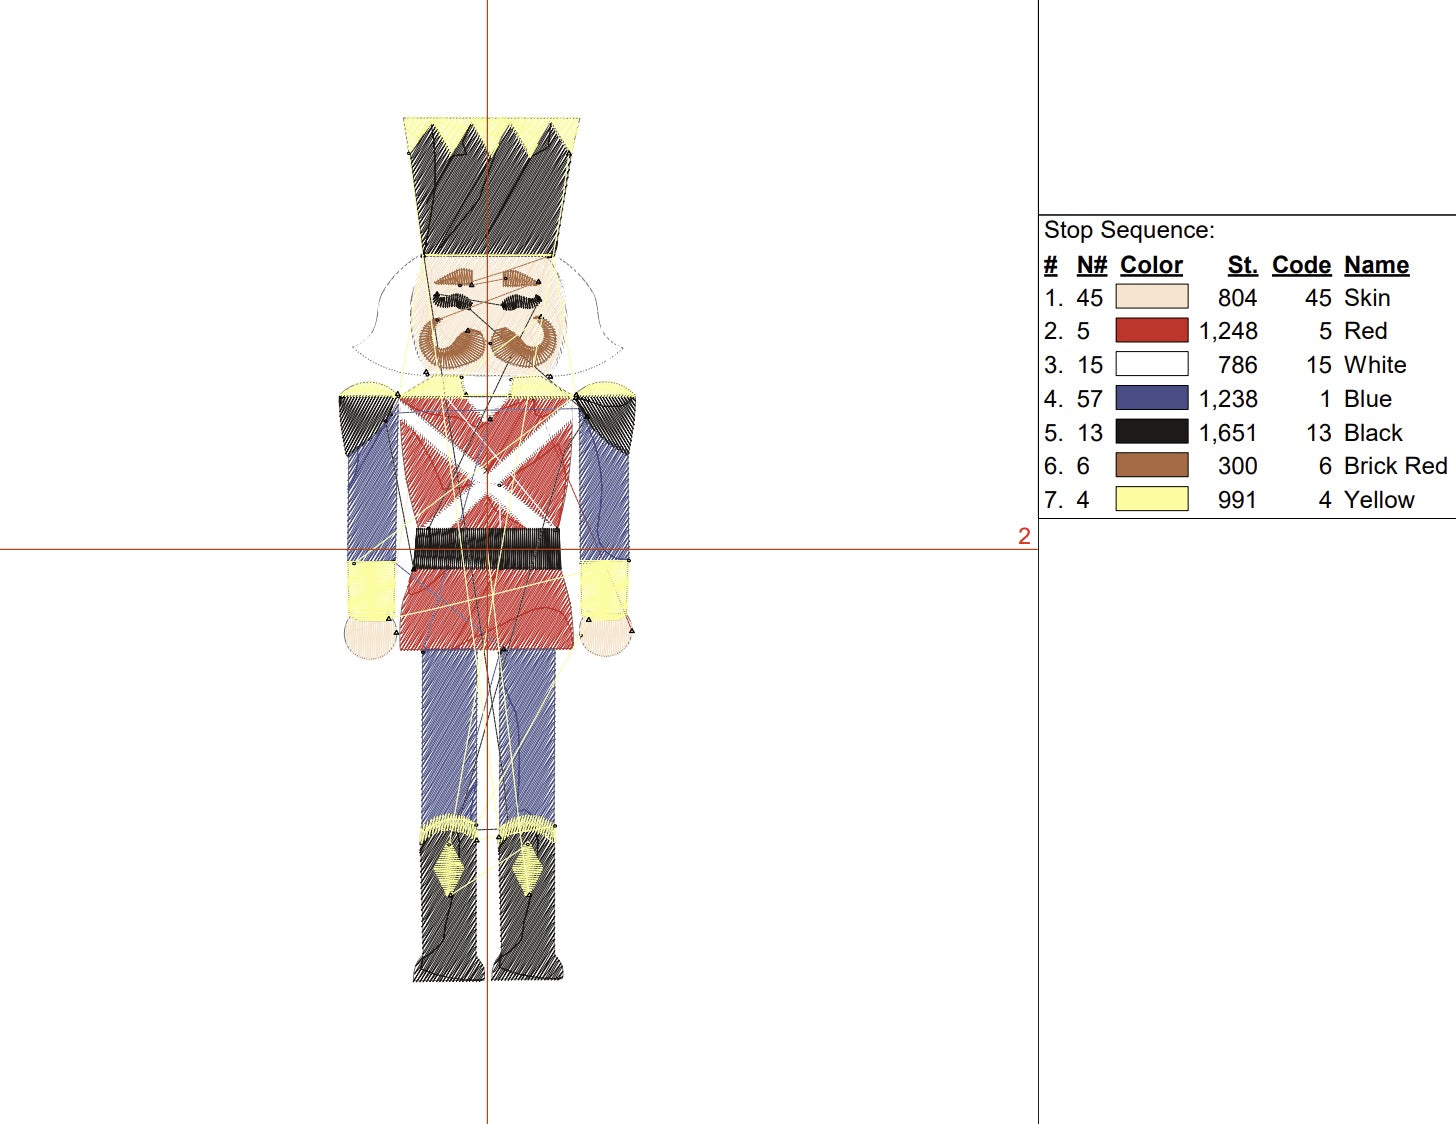The width and height of the screenshot is (1456, 1124).
Task: Select the Yellow thread swatch
Action: click(1151, 499)
